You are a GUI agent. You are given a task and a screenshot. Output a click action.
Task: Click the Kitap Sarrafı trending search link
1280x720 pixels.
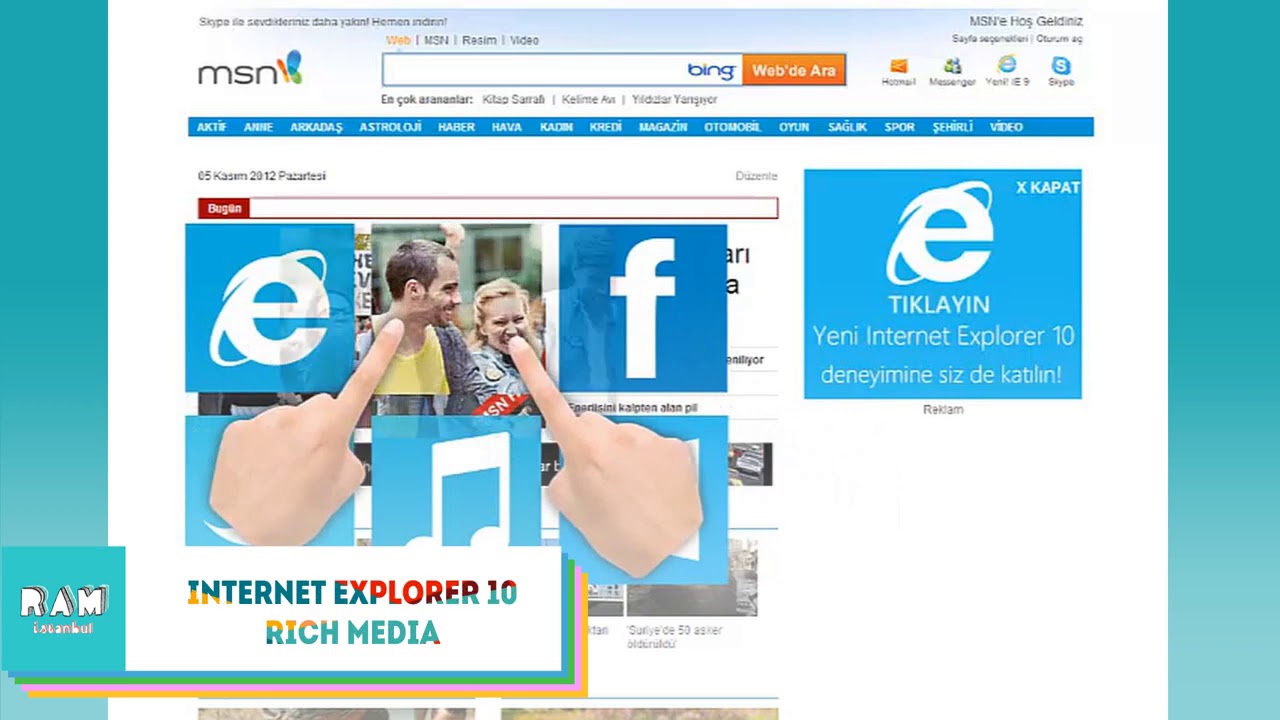pyautogui.click(x=513, y=100)
